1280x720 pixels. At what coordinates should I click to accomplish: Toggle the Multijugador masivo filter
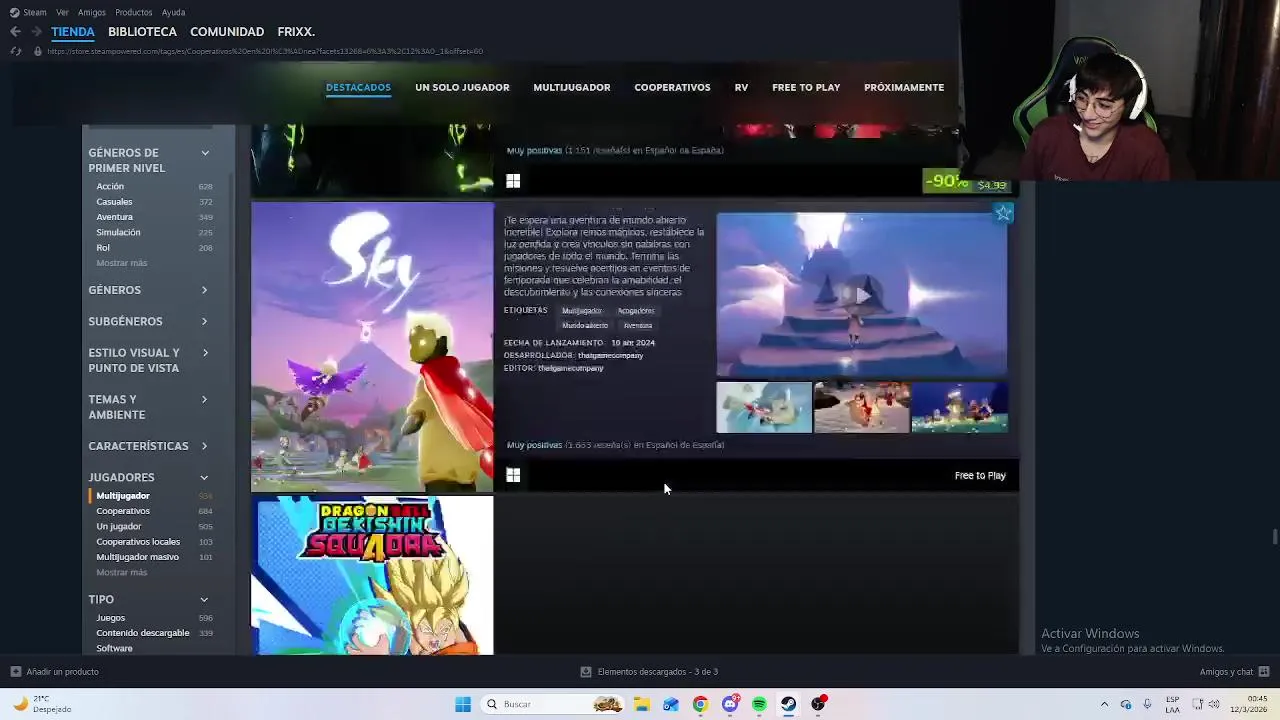(153, 557)
